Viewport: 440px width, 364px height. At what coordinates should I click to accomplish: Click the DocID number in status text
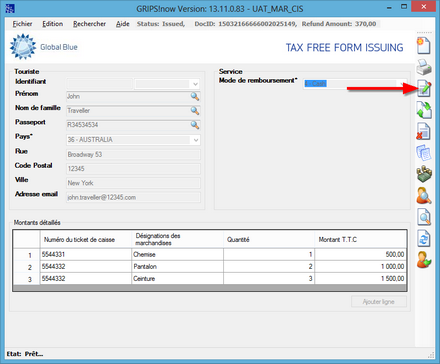257,24
